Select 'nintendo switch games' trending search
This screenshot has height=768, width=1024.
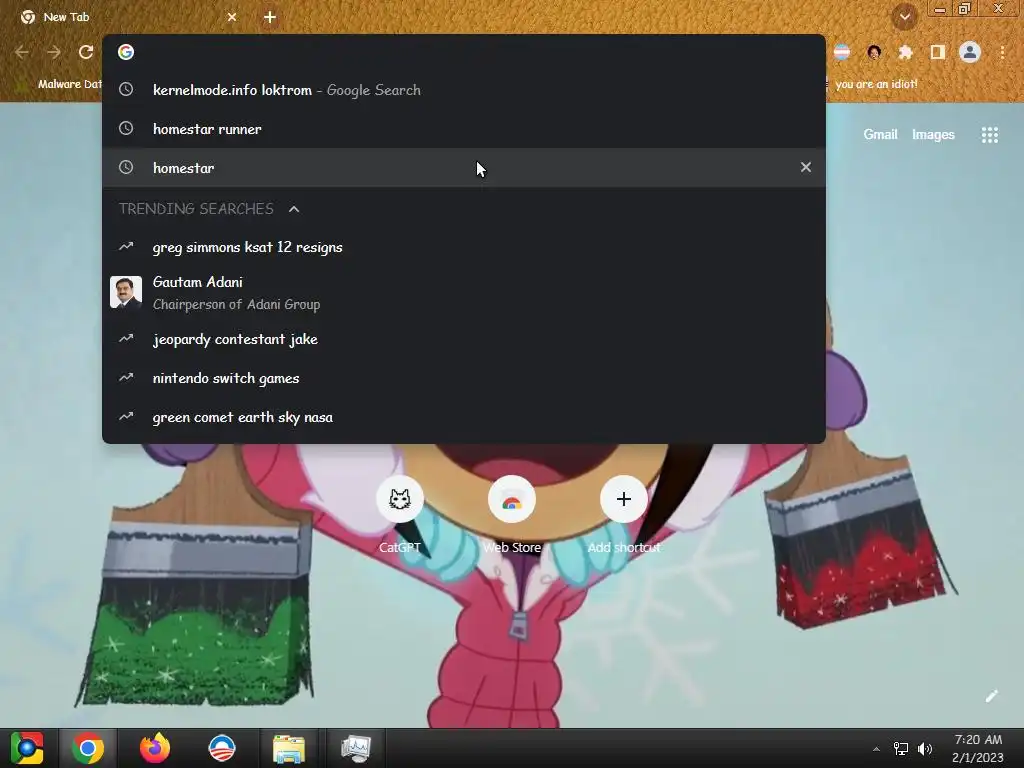click(x=464, y=378)
